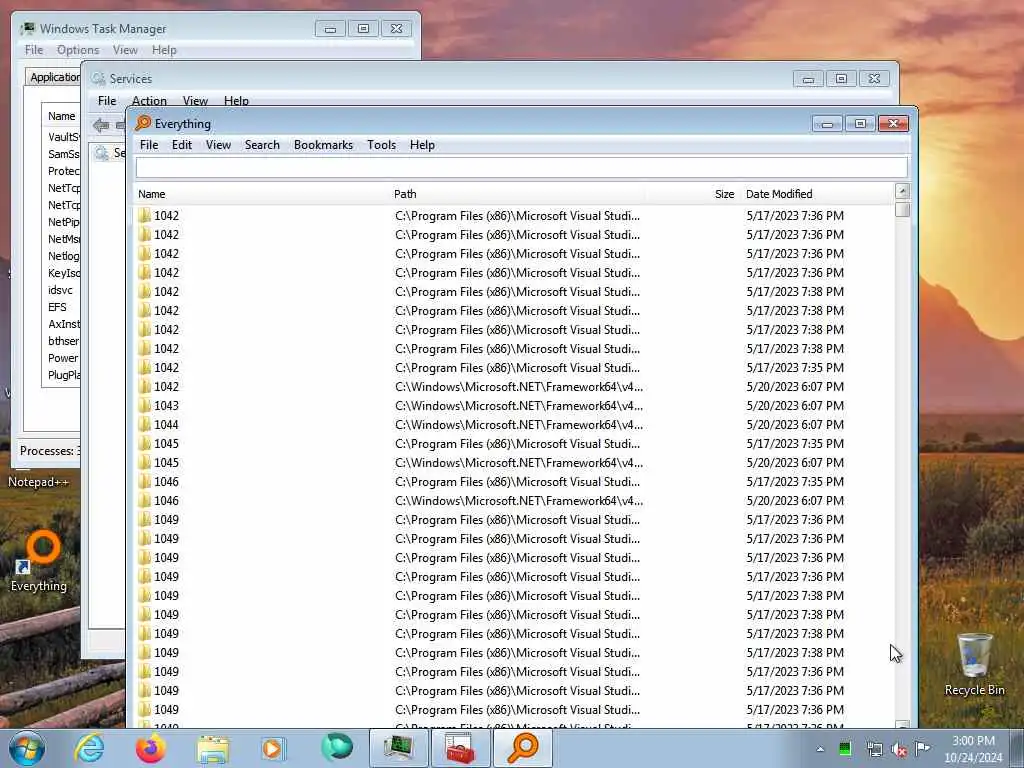Open the Notepad++ desktop shortcut
The image size is (1024, 768).
(x=38, y=482)
